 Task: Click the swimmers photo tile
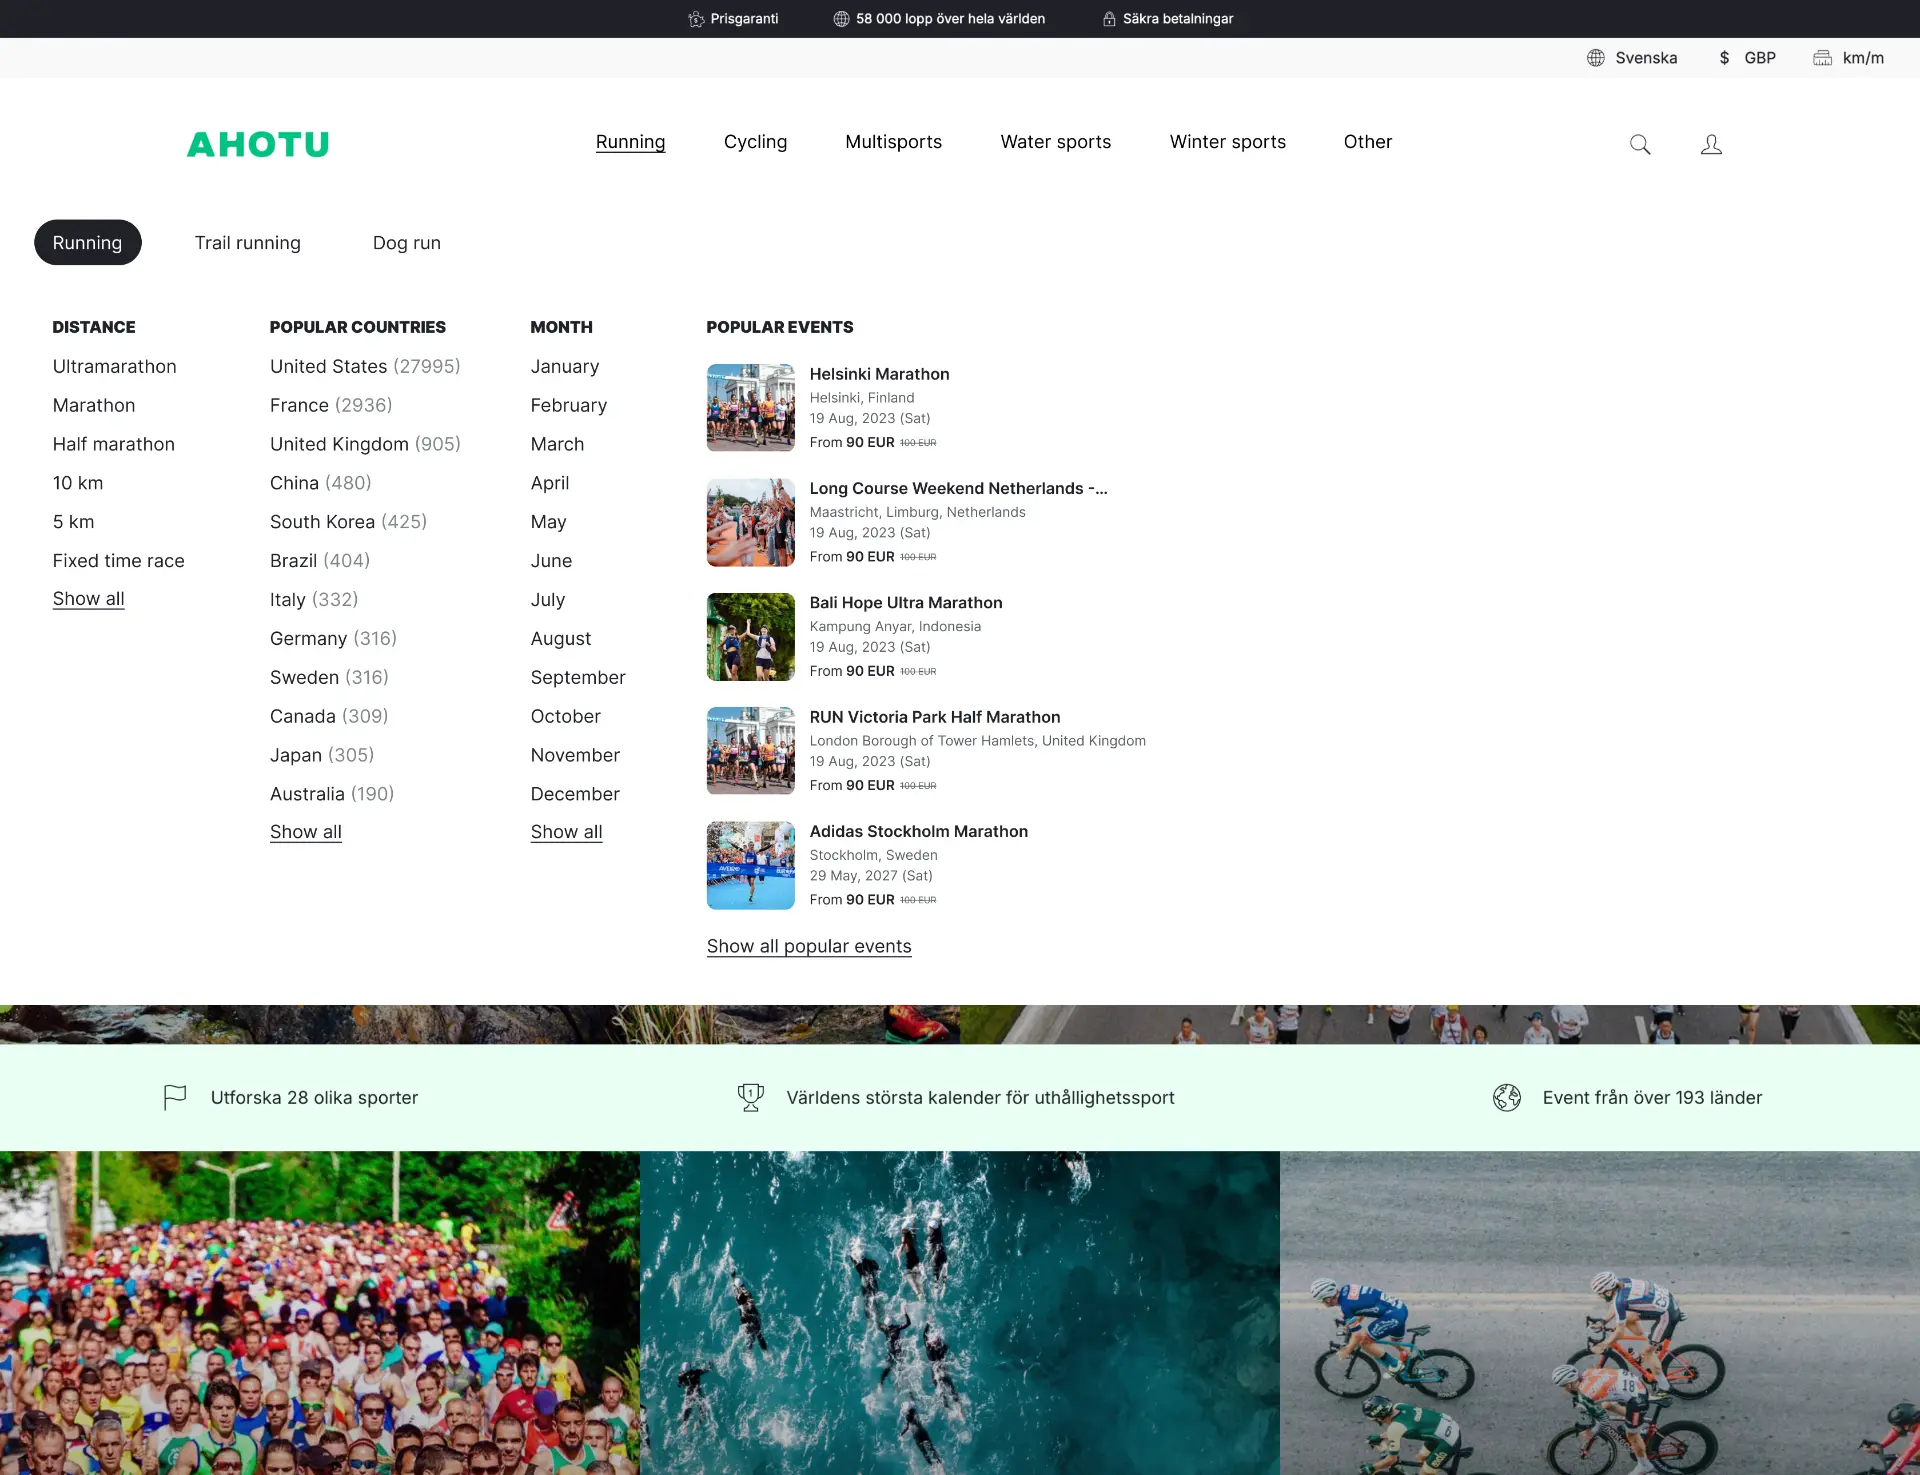(959, 1313)
